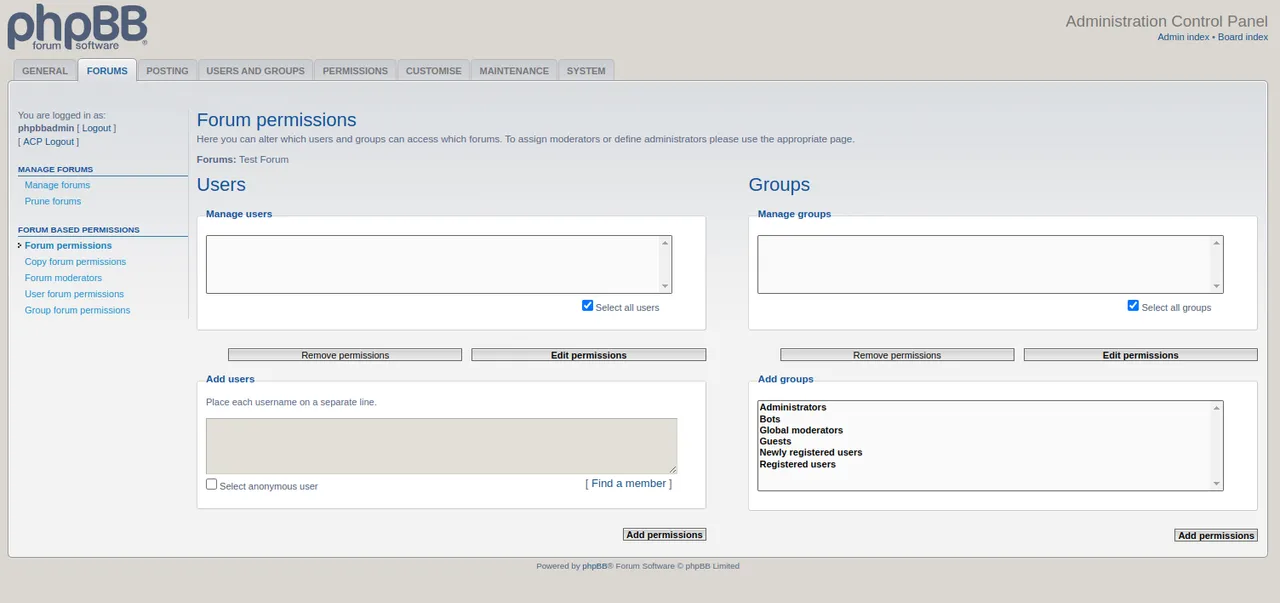The height and width of the screenshot is (603, 1280).
Task: Click the phpBB logo
Action: point(77,27)
